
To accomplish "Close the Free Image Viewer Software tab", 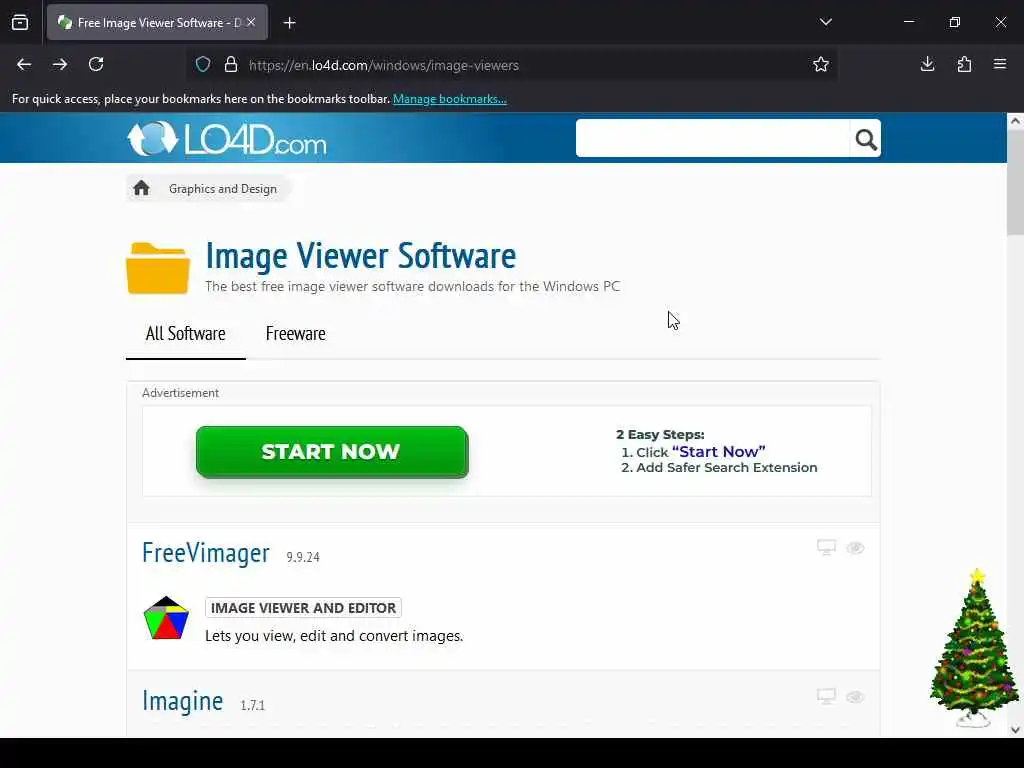I will pos(251,22).
